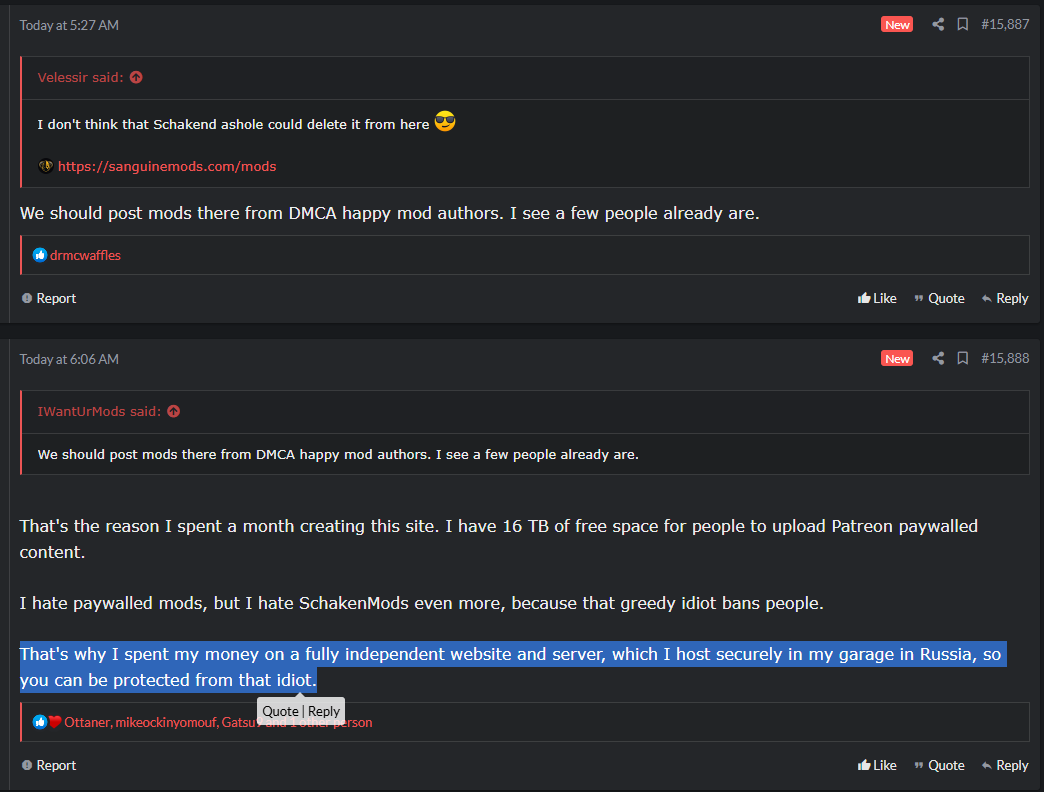The image size is (1044, 792).
Task: Report the 6:06 AM post
Action: coord(49,765)
